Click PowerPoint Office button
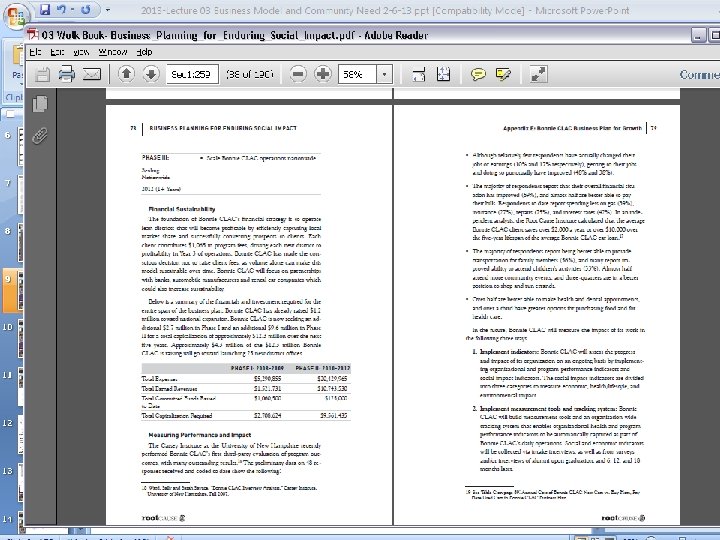Viewport: 720px width, 540px height. tap(16, 16)
